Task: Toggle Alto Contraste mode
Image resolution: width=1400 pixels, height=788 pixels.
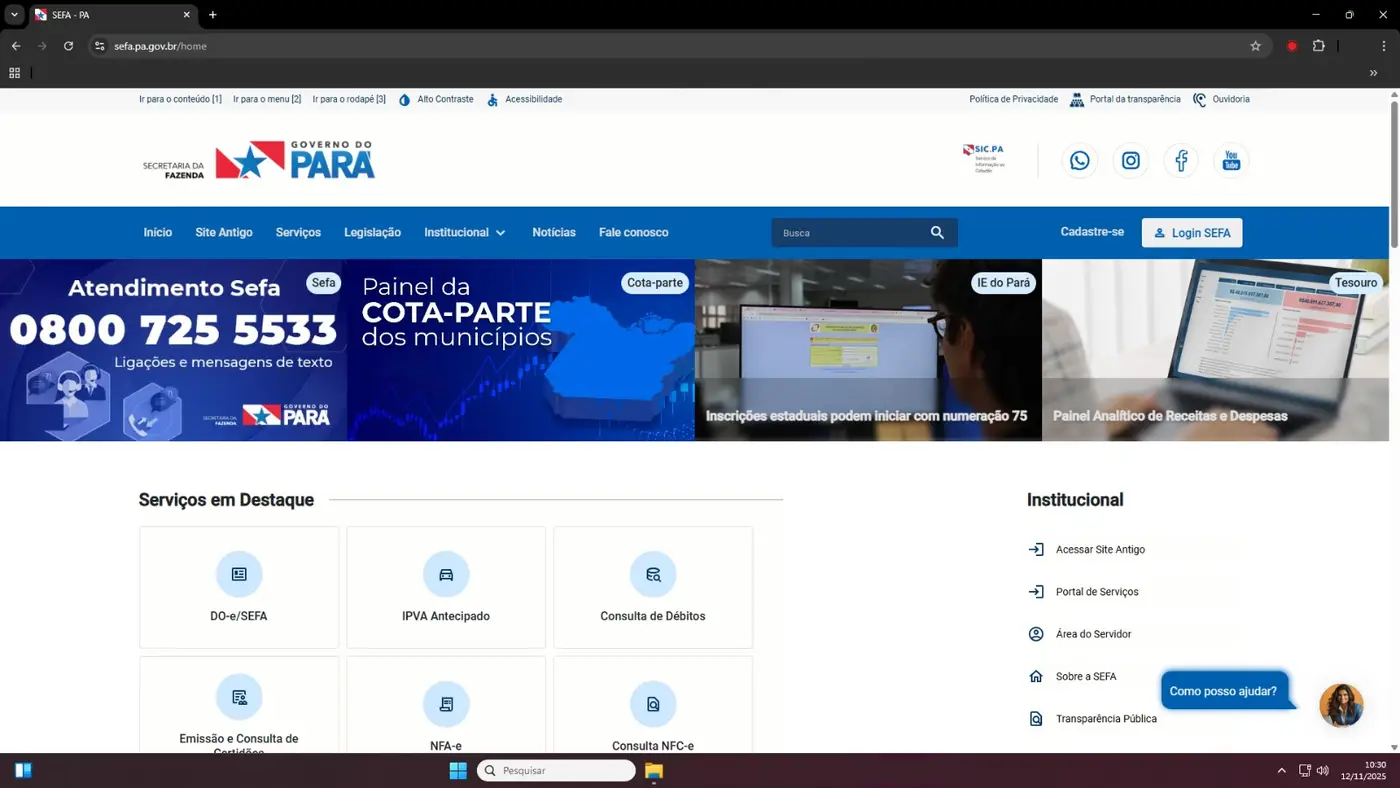Action: tap(436, 100)
